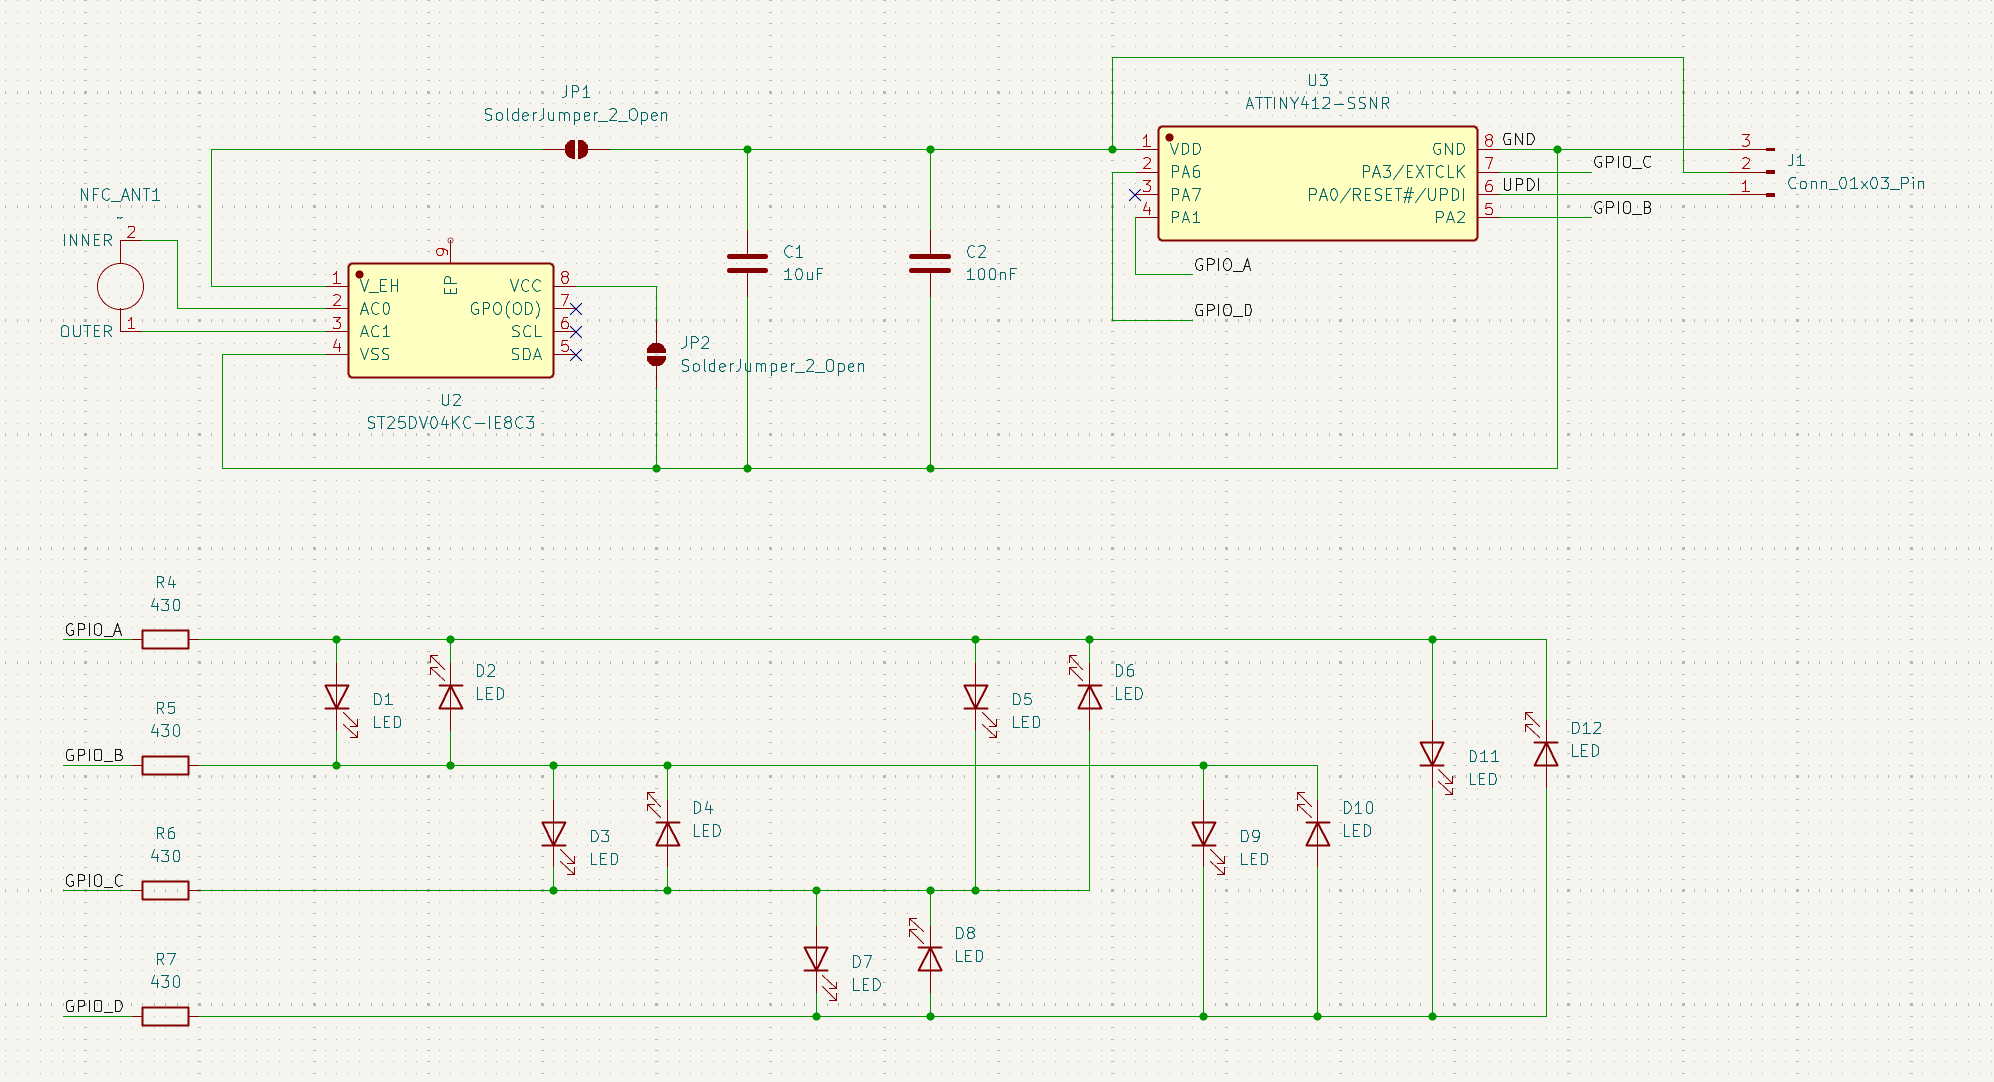Click the GND net label at pin 8
The width and height of the screenshot is (1994, 1082).
tap(1519, 139)
